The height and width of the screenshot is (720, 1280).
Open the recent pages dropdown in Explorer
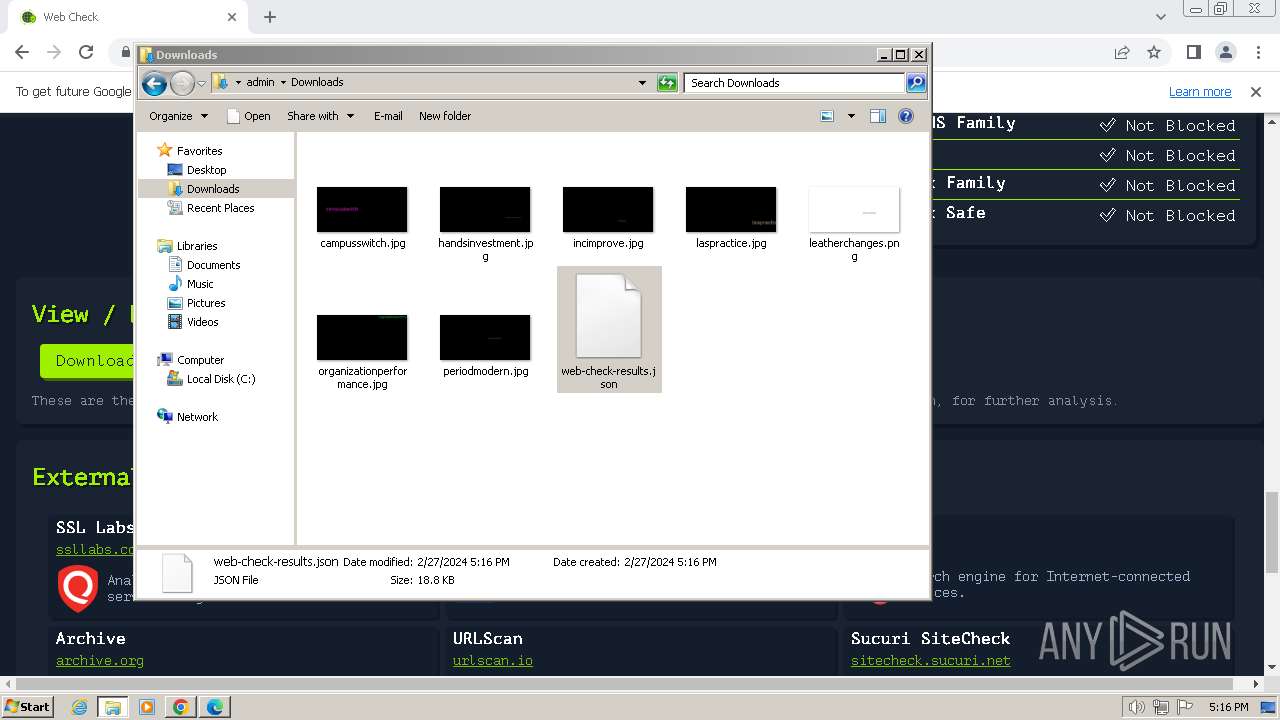201,83
